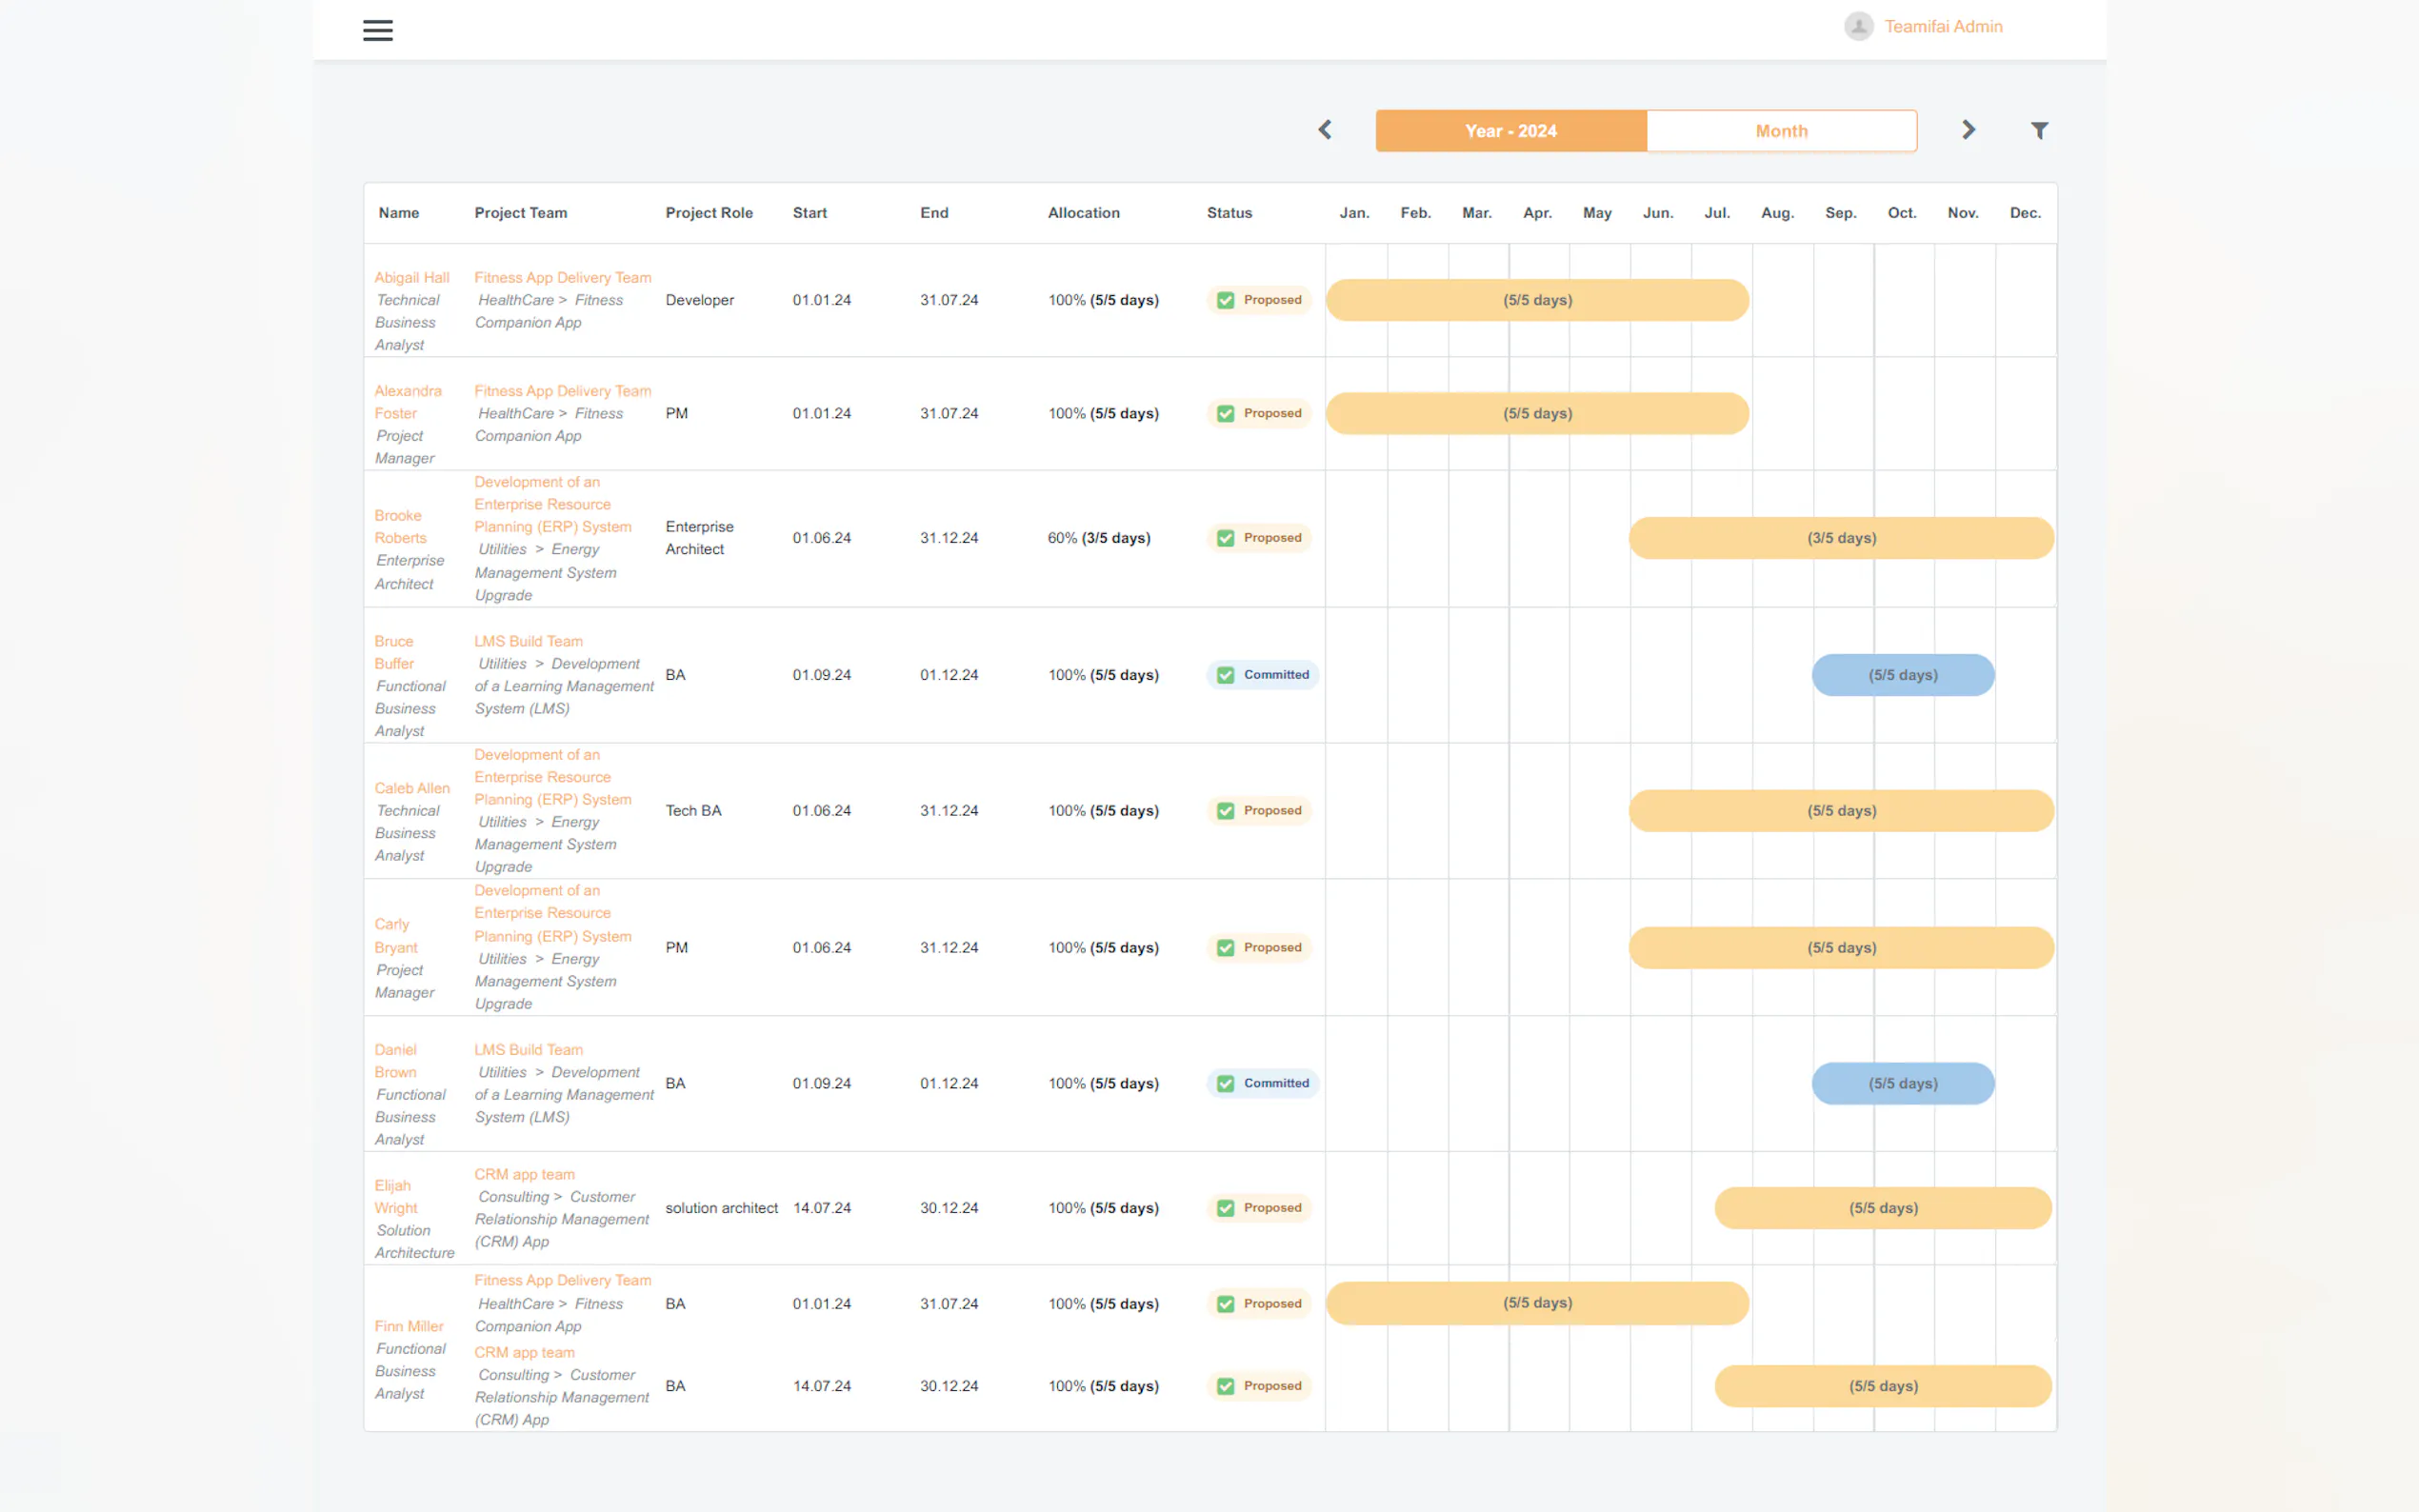Click green check icon in Elijah Wright's status
This screenshot has width=2419, height=1512.
click(x=1225, y=1208)
